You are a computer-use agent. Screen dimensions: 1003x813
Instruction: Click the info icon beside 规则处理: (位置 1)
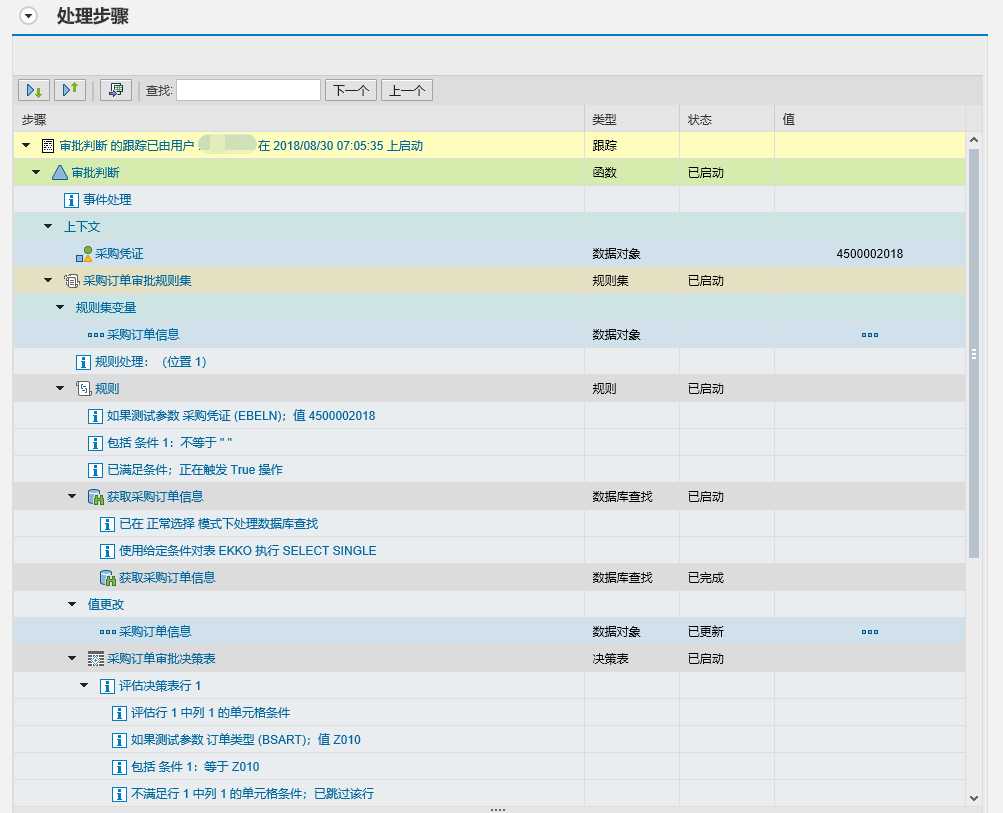pos(83,362)
